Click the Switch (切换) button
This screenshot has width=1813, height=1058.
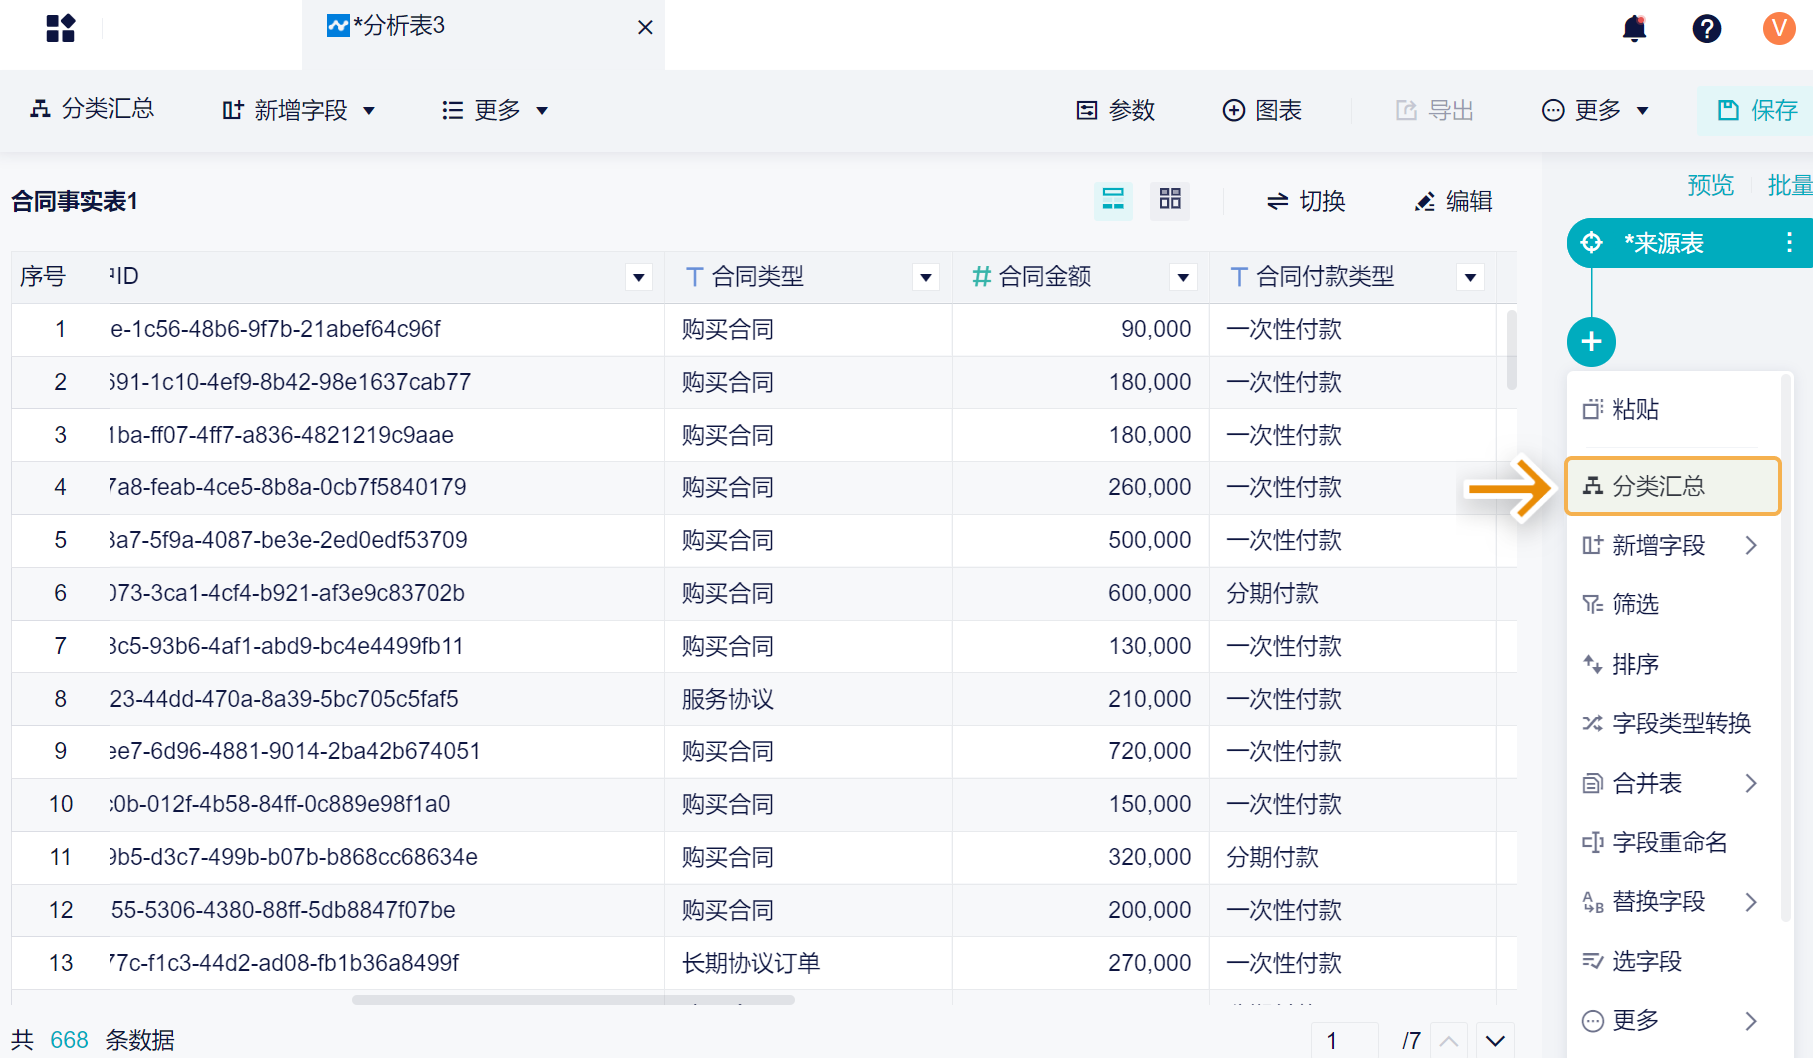pos(1306,201)
